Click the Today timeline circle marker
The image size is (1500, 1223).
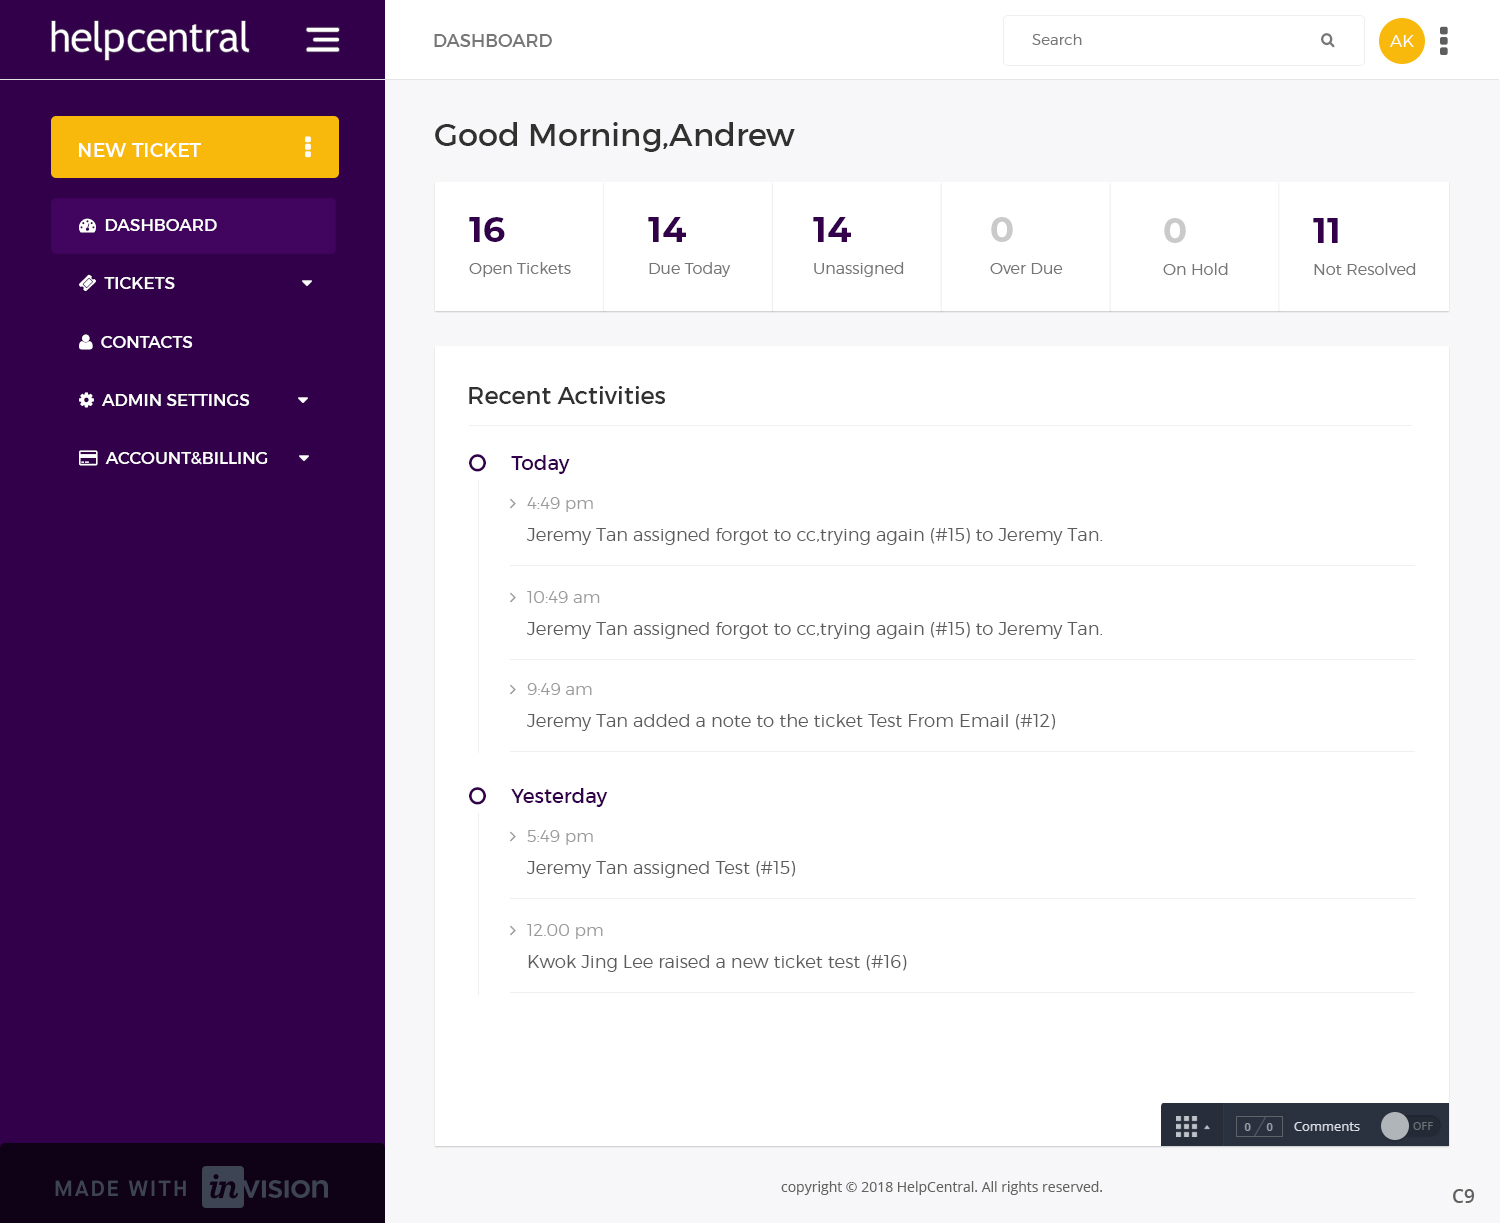(x=478, y=463)
